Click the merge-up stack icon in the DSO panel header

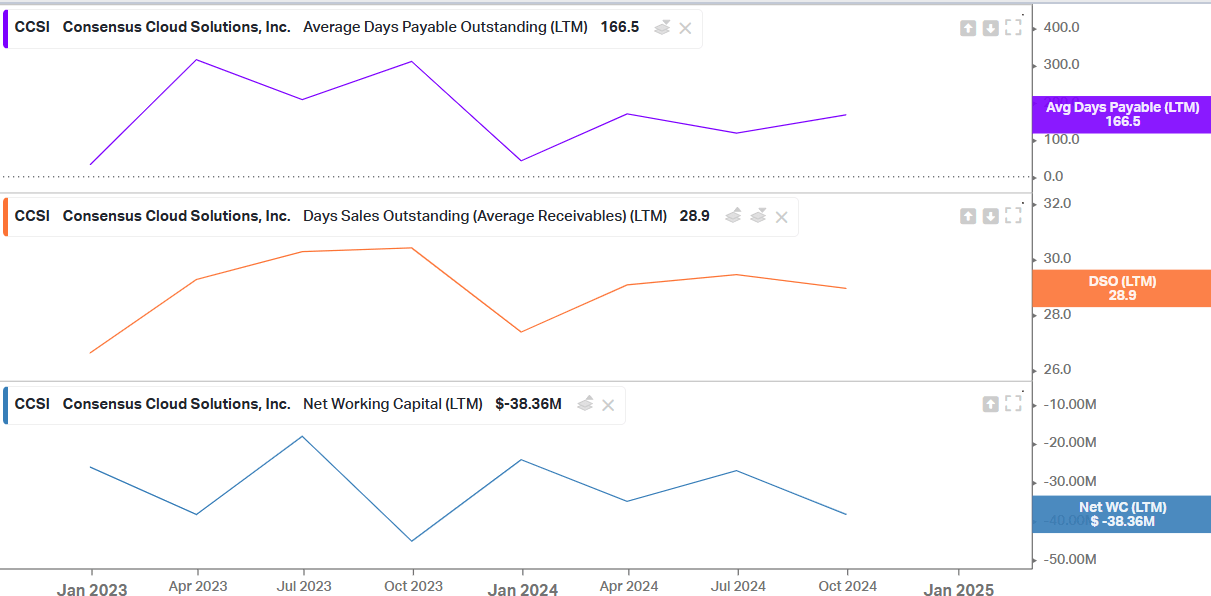pos(733,215)
